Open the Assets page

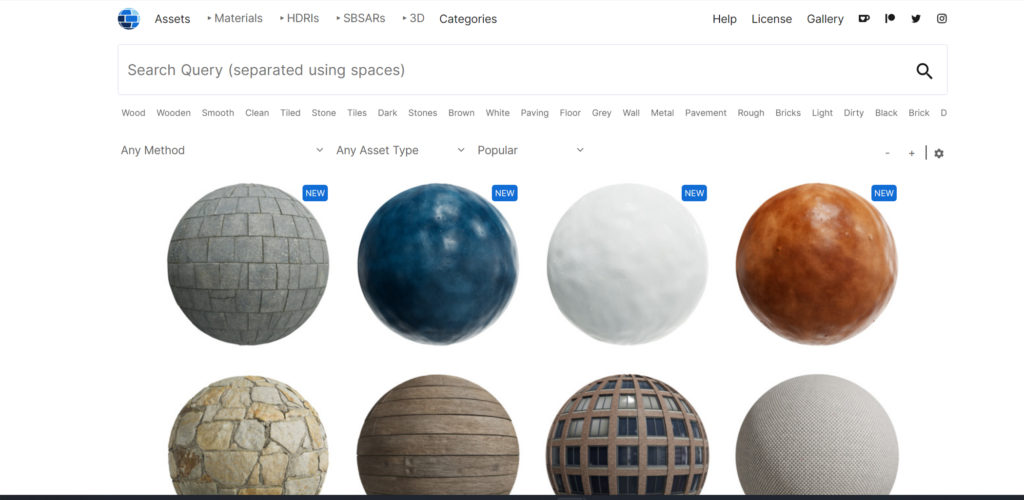tap(172, 19)
